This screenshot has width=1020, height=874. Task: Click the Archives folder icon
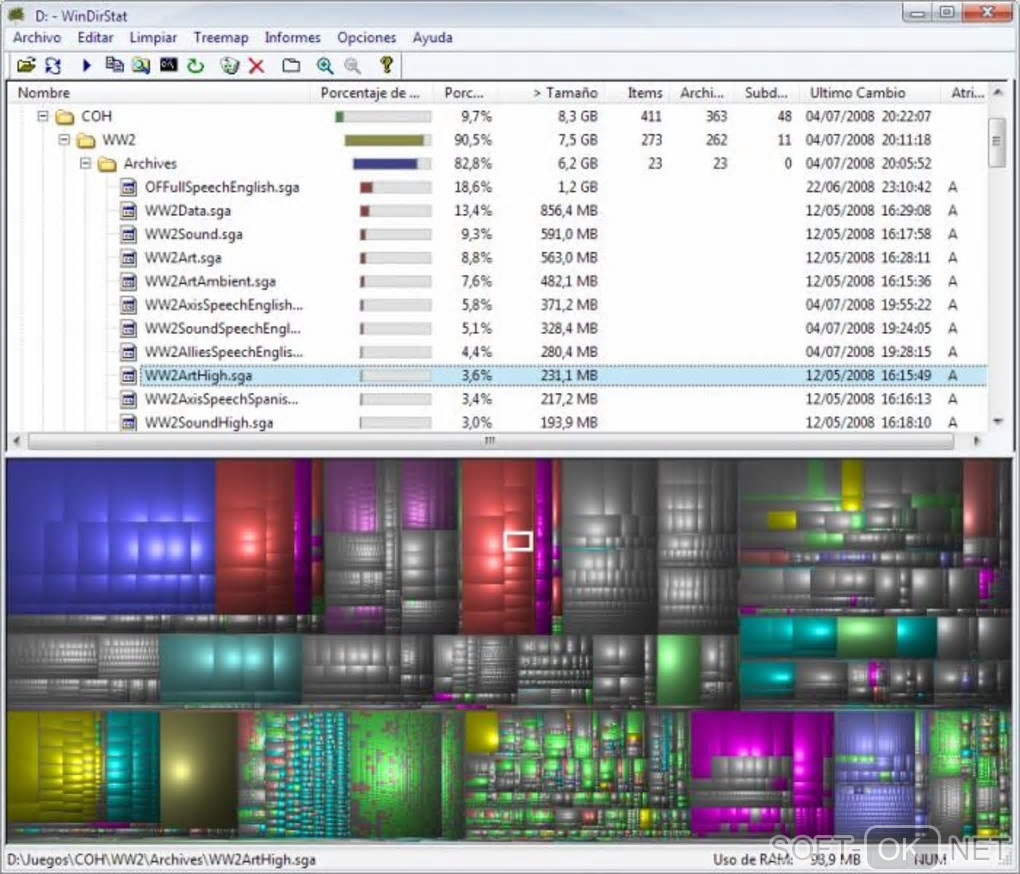(x=107, y=163)
